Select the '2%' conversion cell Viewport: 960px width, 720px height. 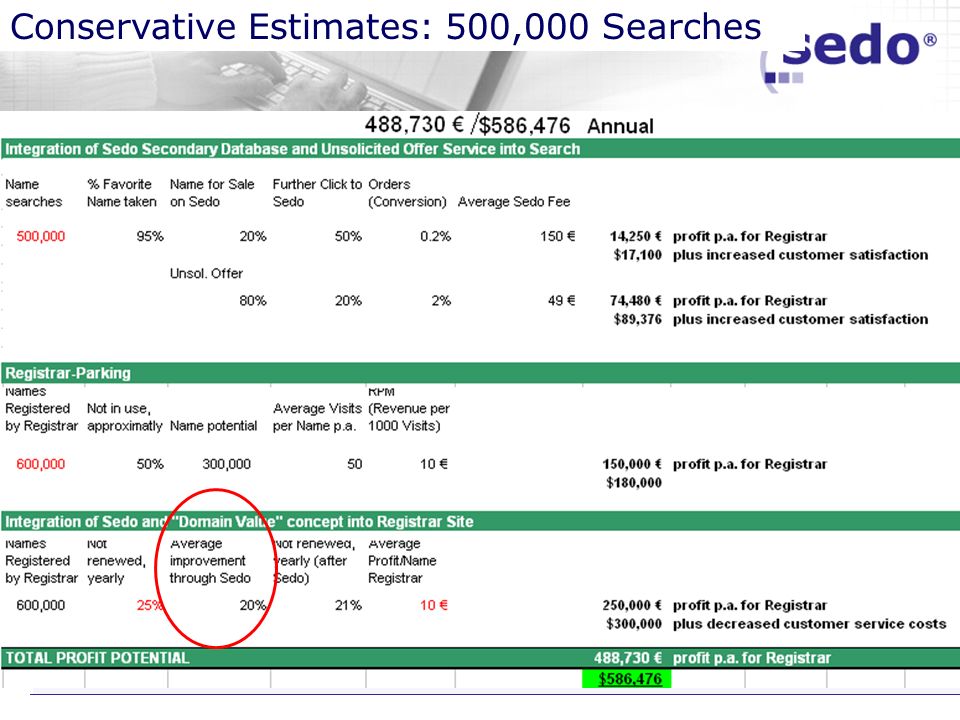441,301
